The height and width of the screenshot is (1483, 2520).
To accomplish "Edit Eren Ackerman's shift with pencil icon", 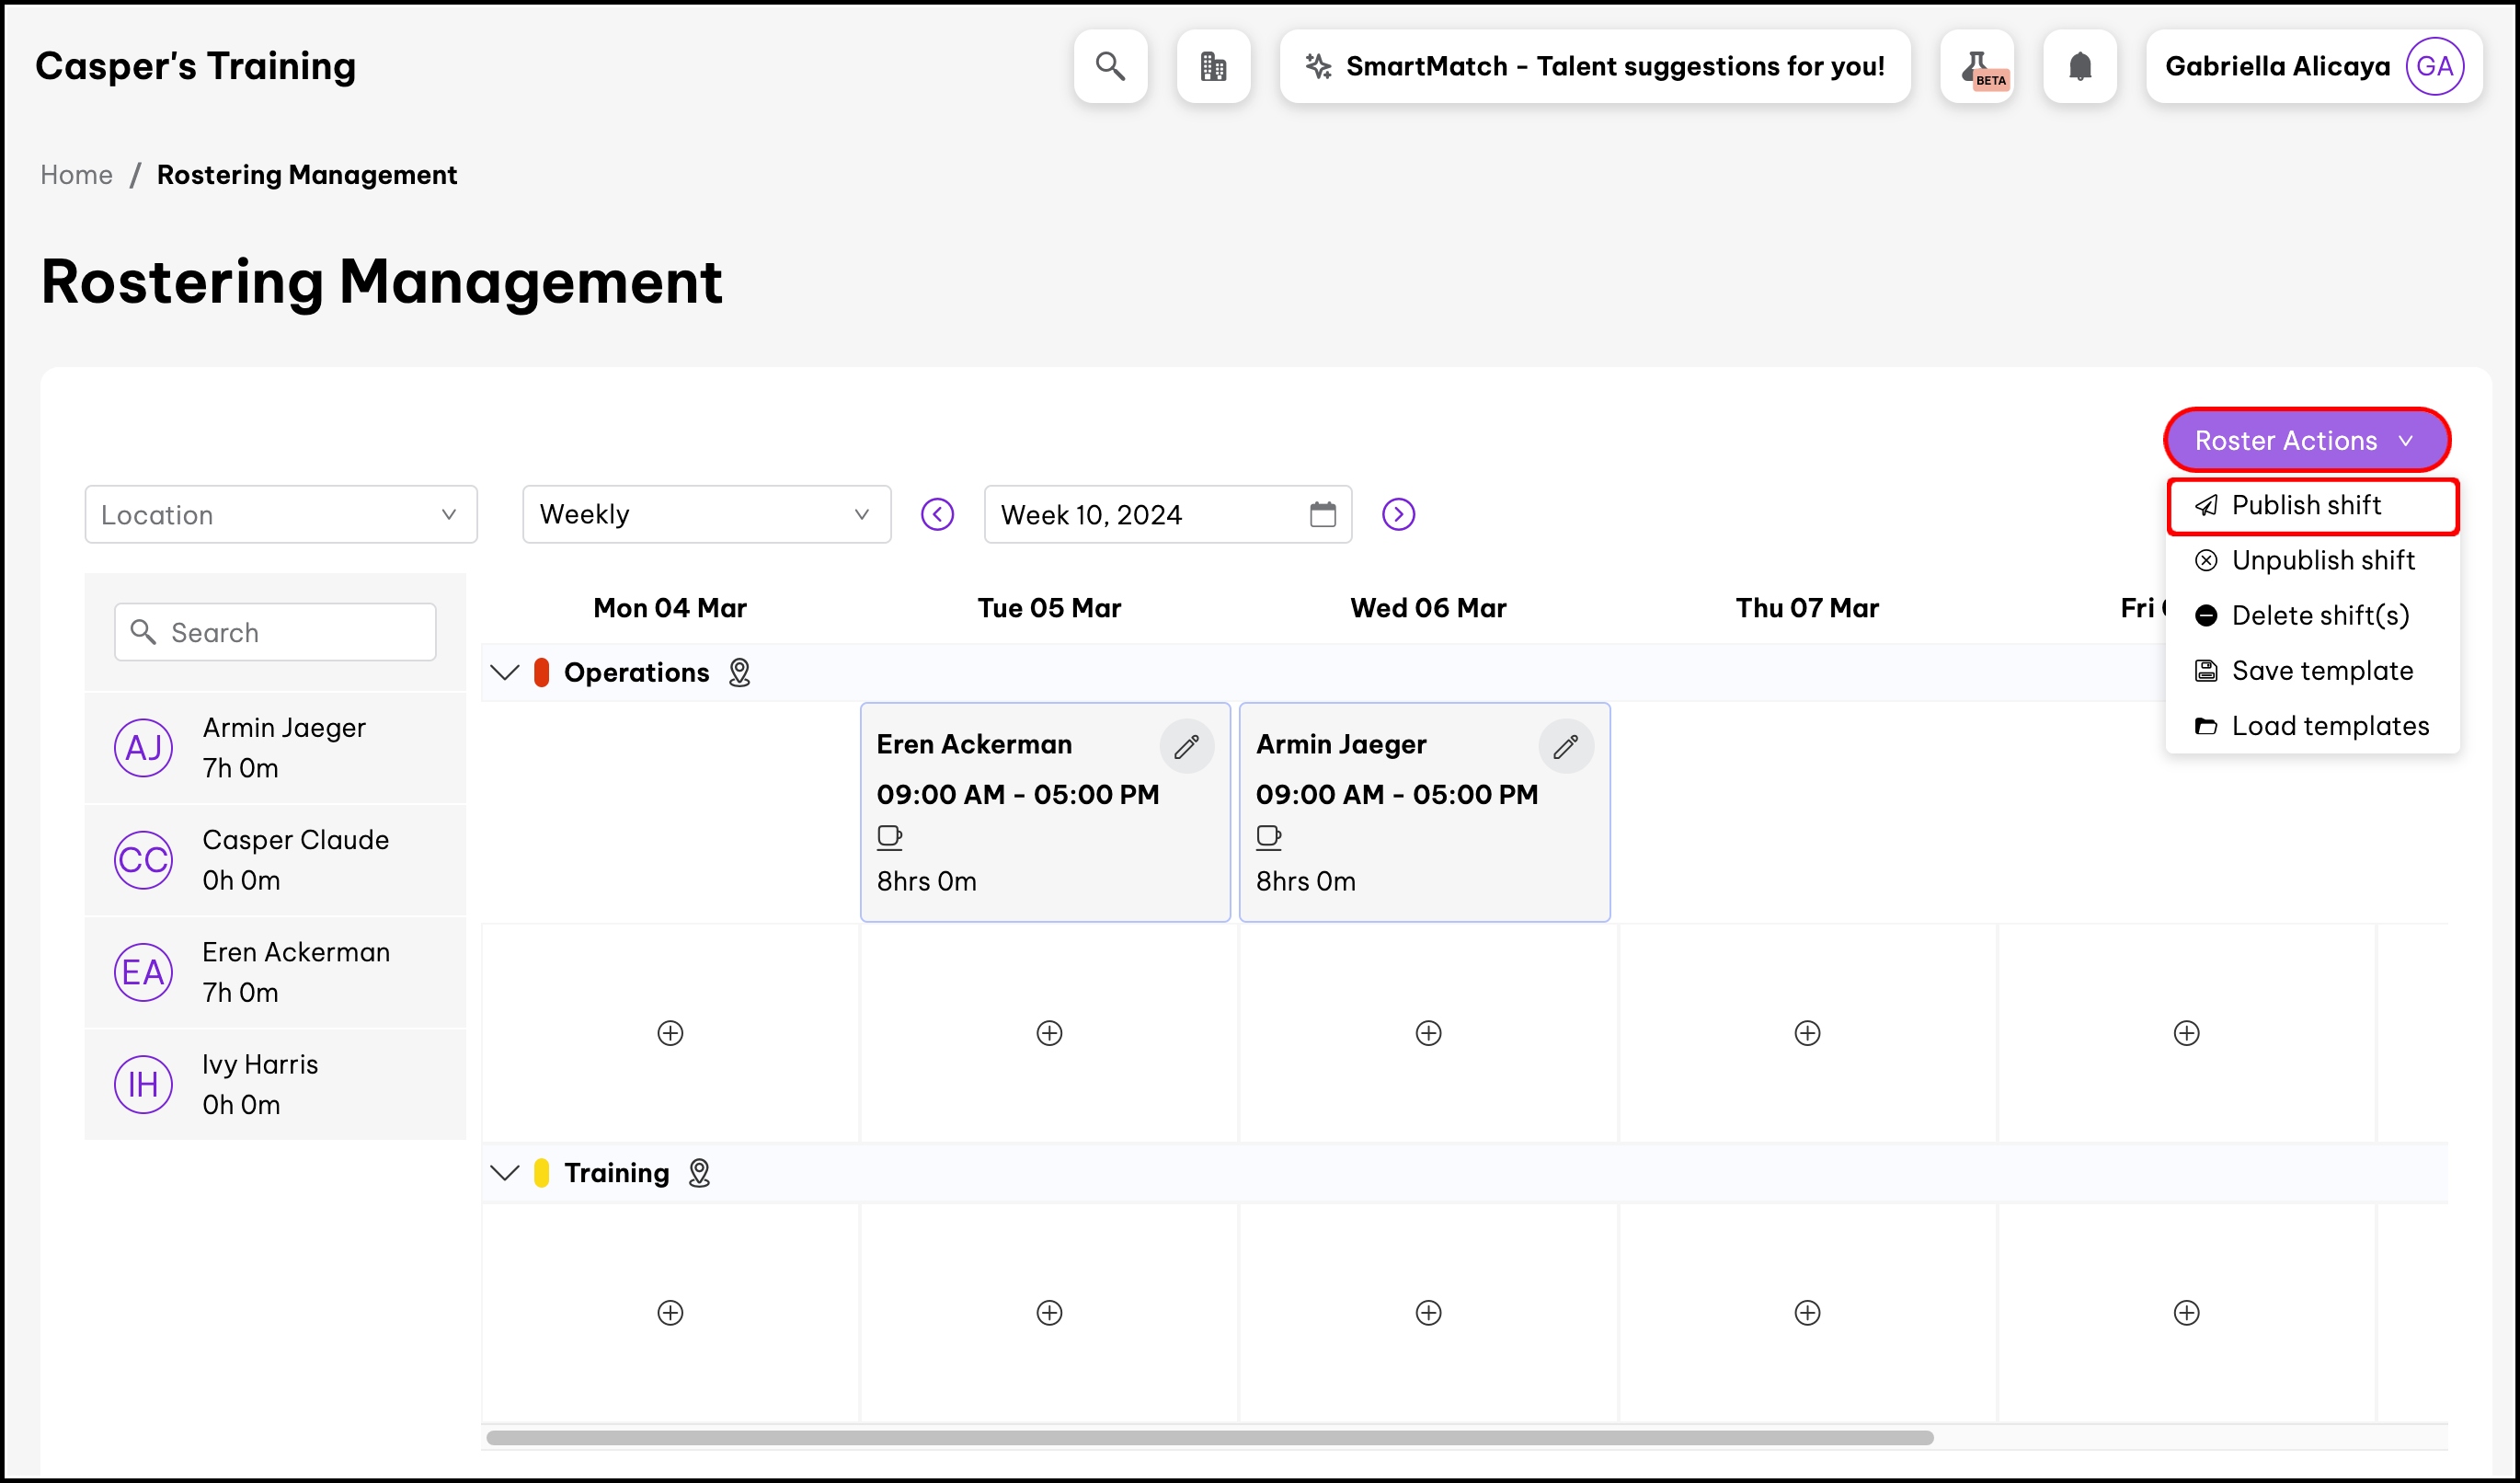I will point(1186,746).
